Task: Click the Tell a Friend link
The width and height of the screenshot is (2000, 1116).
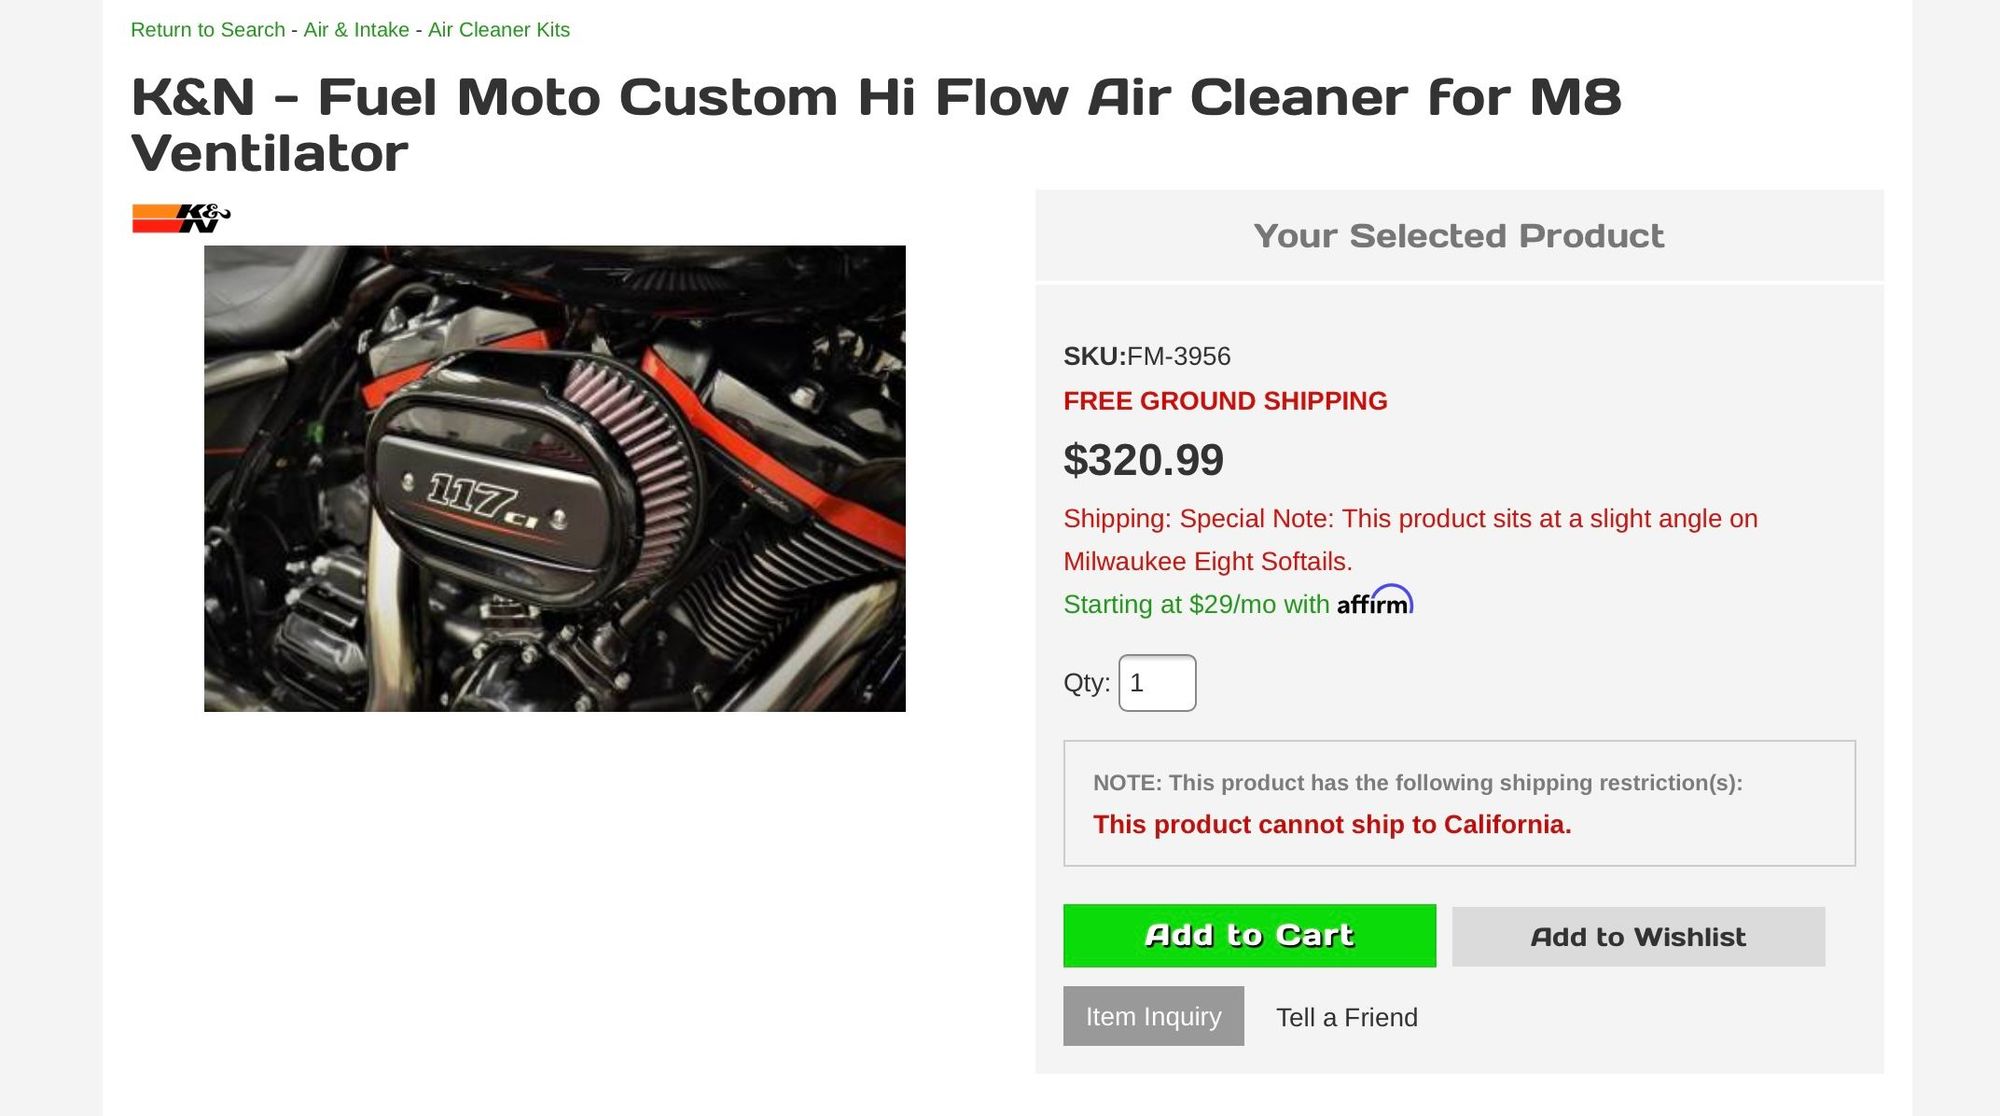Action: point(1346,1017)
